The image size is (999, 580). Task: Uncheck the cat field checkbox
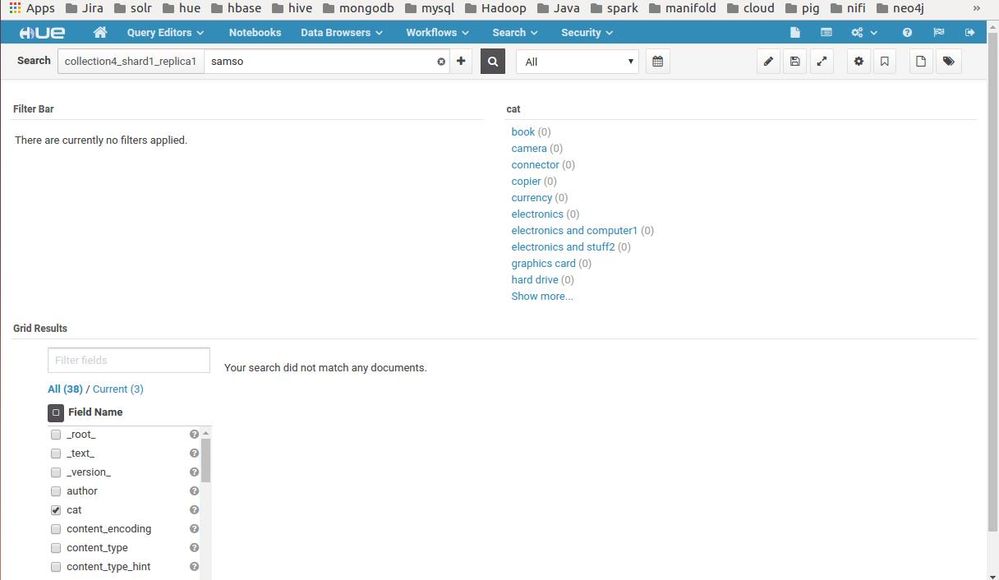(x=55, y=510)
